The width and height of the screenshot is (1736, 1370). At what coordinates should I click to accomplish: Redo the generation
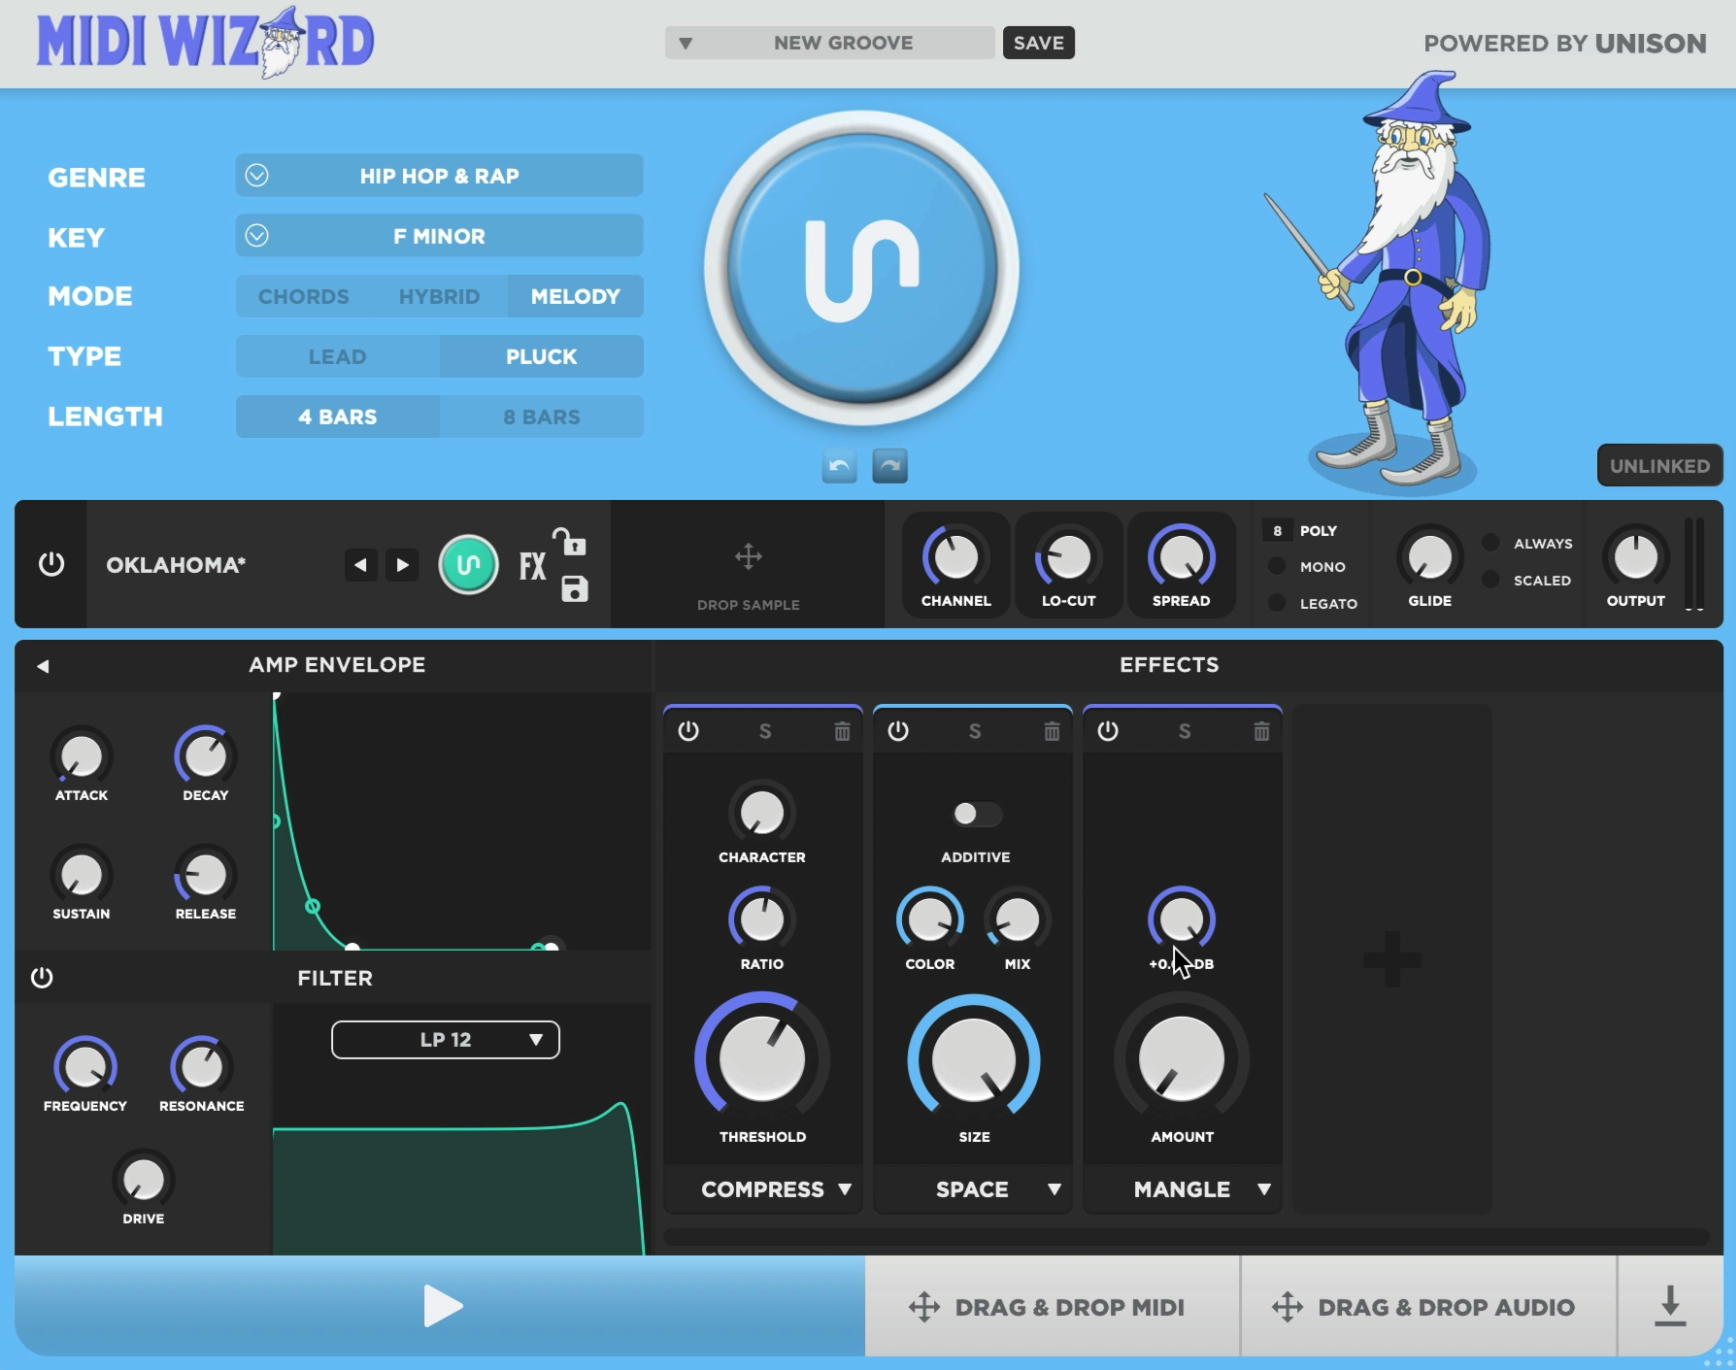[890, 466]
